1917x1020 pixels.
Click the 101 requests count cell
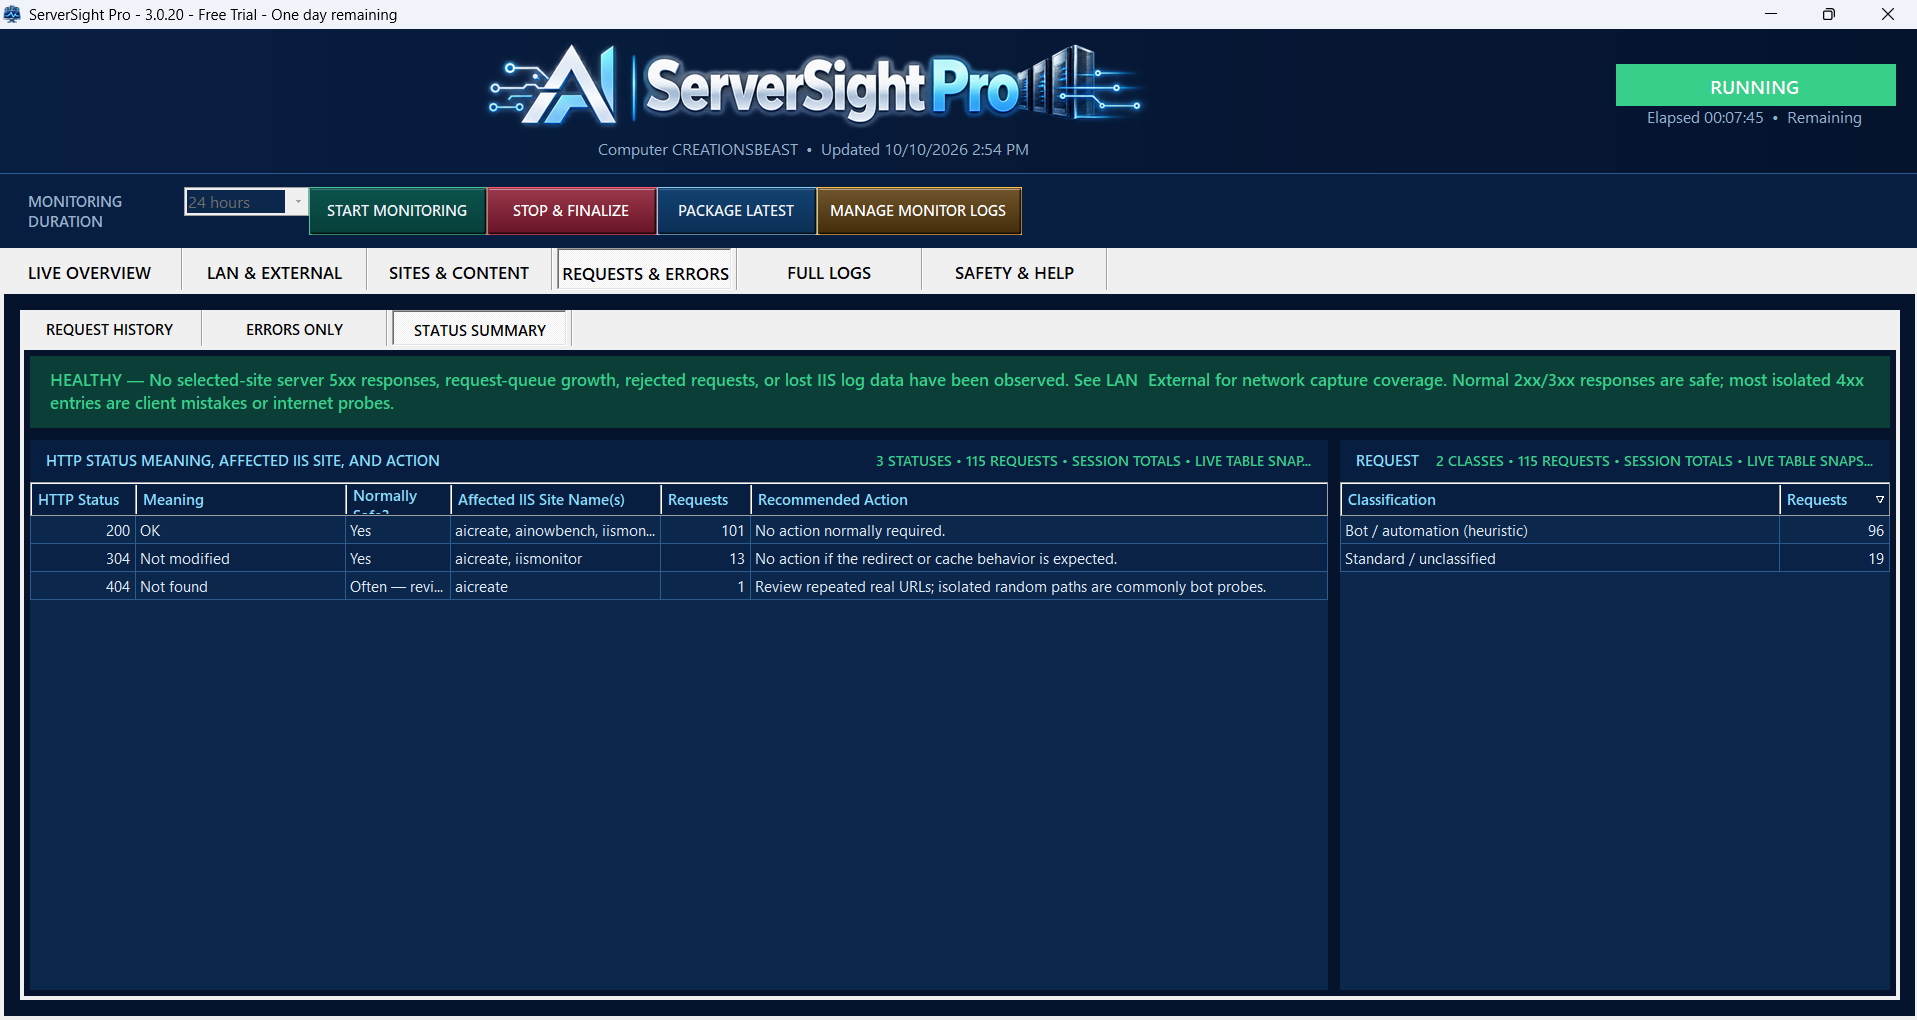coord(706,531)
